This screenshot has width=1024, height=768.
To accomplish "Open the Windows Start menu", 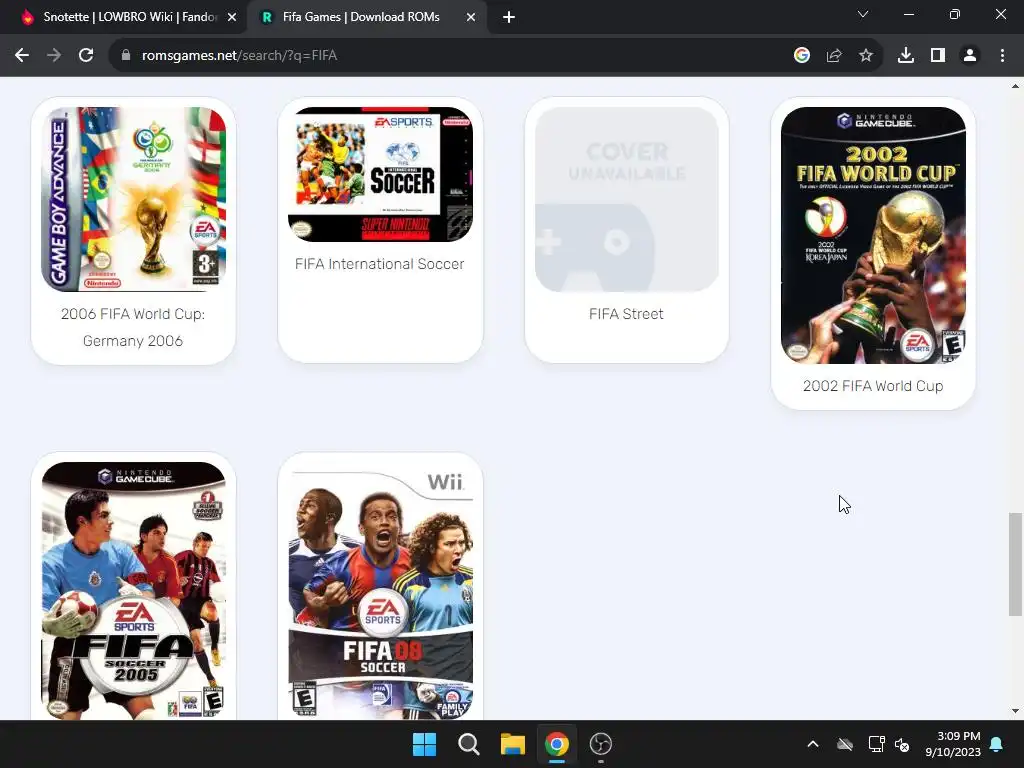I will tap(424, 744).
